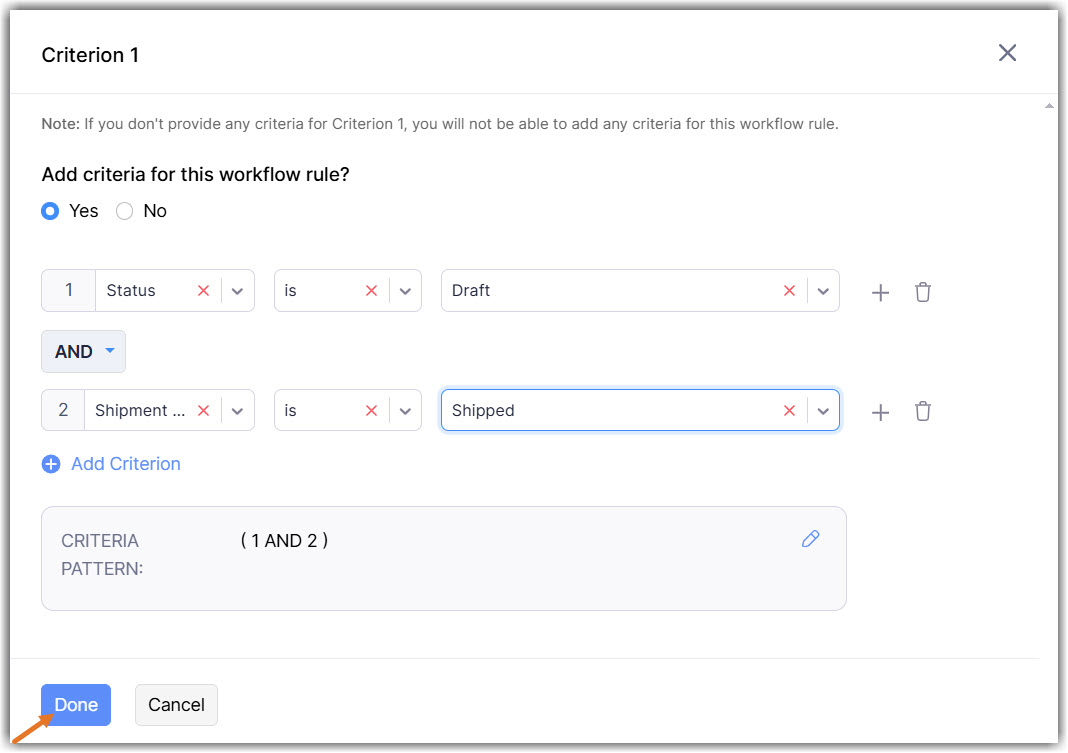Click the Done button

click(76, 705)
